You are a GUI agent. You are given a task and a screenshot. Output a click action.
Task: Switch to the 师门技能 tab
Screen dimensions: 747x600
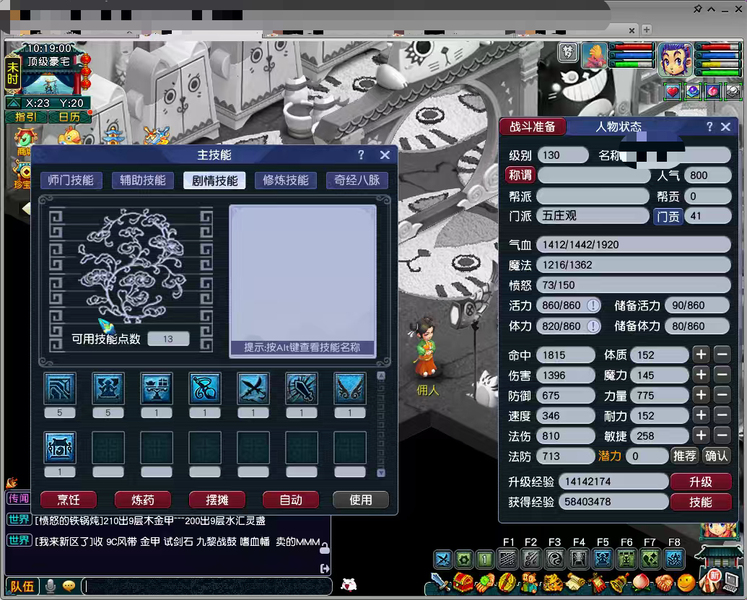click(71, 180)
